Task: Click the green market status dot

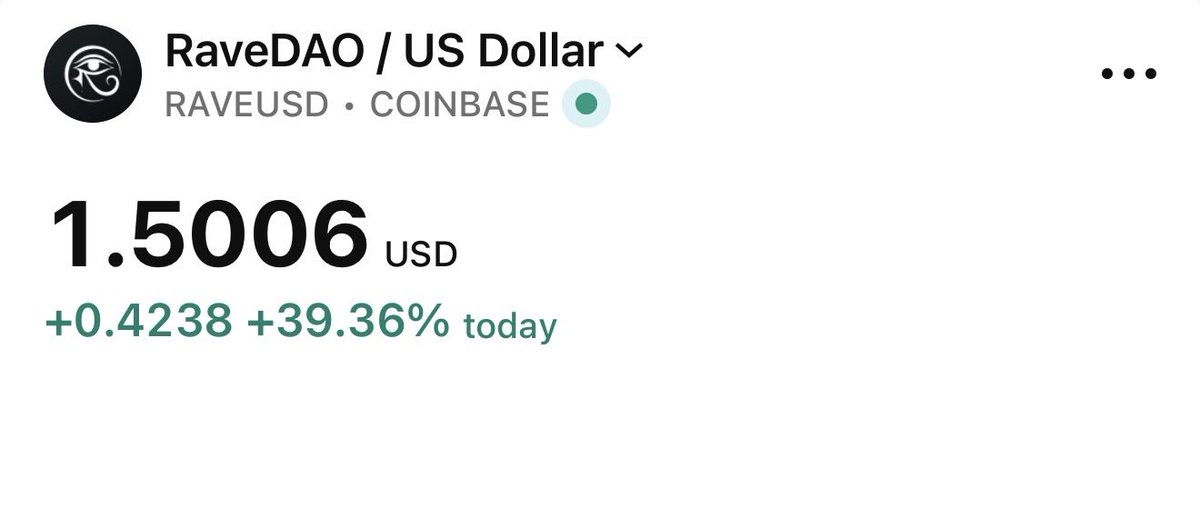Action: coord(587,104)
